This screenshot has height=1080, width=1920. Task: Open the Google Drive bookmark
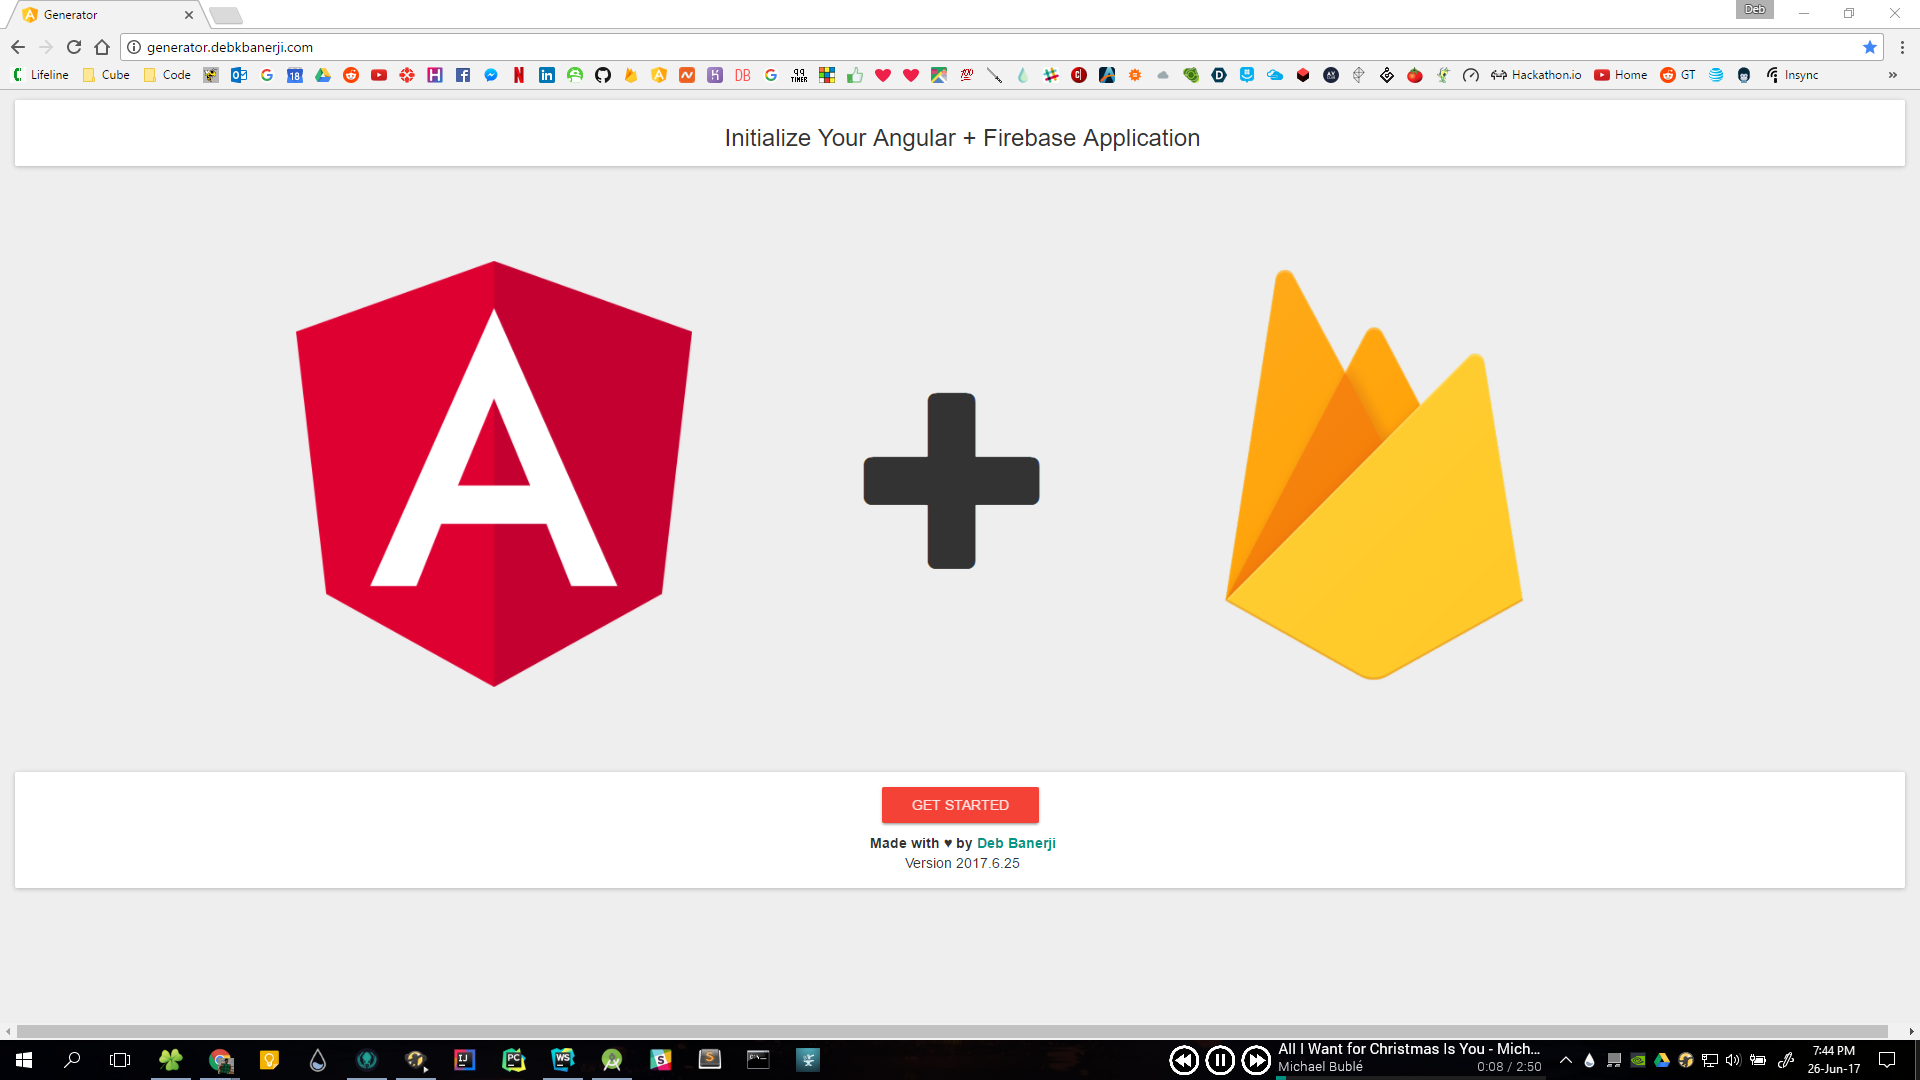coord(323,75)
